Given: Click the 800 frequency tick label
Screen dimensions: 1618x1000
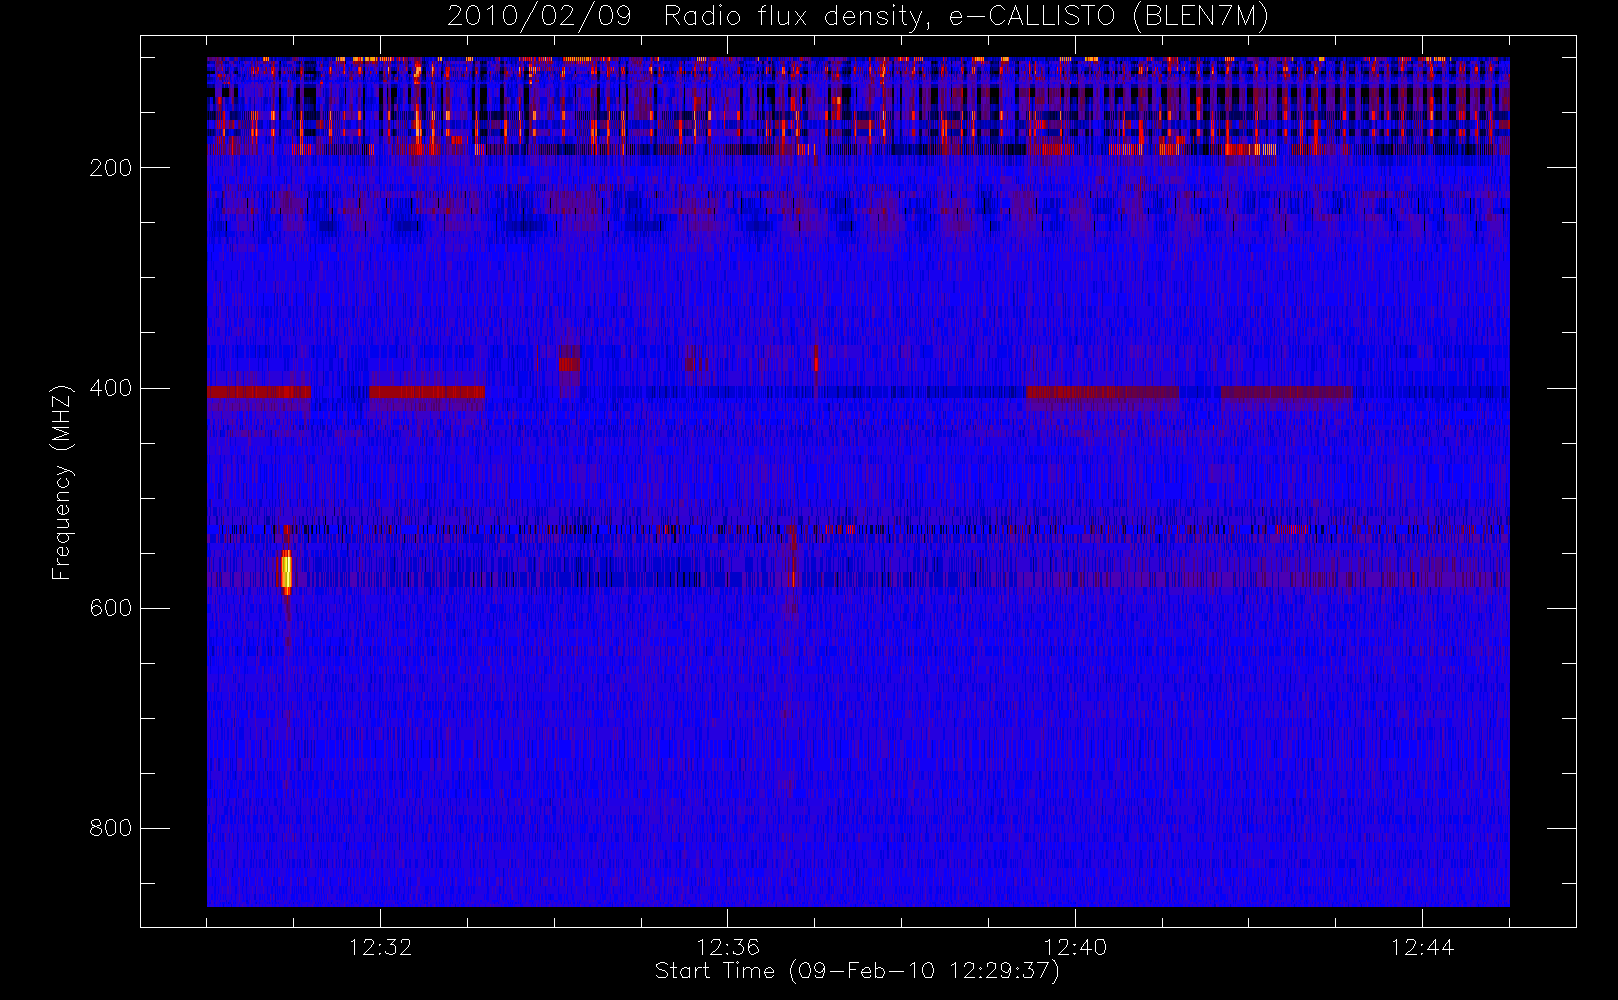Looking at the screenshot, I should 110,828.
